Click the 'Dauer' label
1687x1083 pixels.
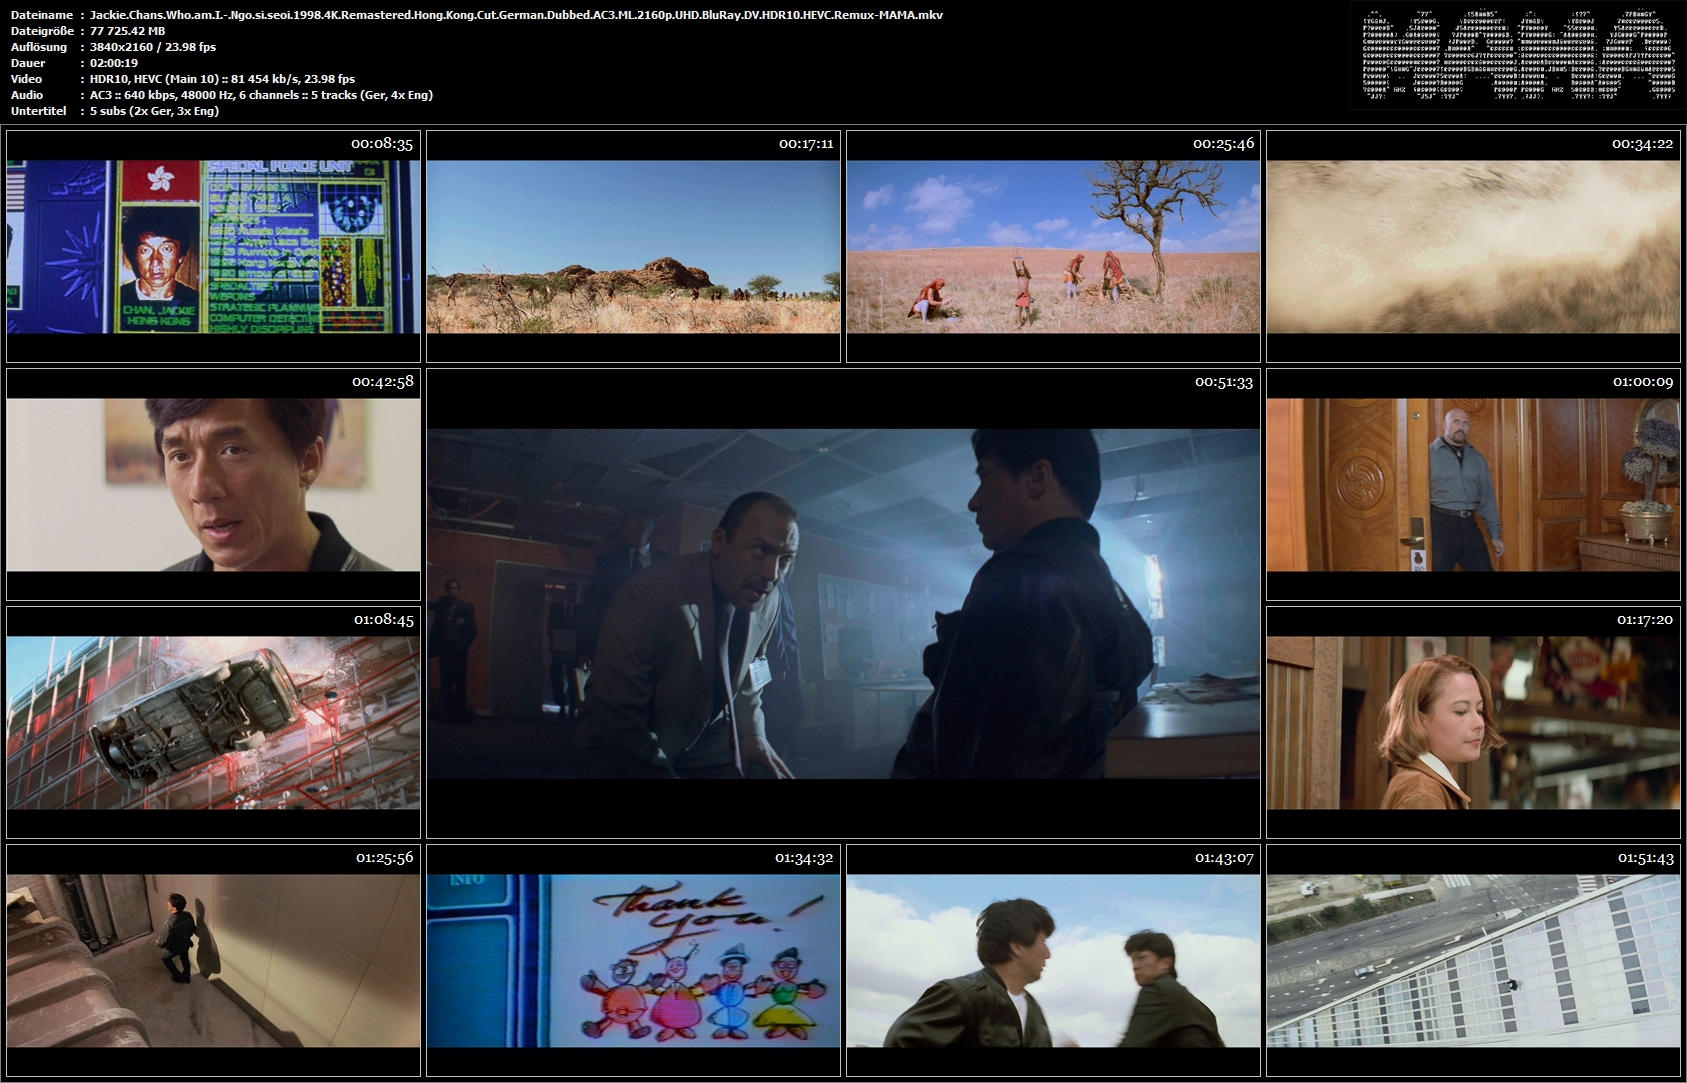pyautogui.click(x=28, y=63)
